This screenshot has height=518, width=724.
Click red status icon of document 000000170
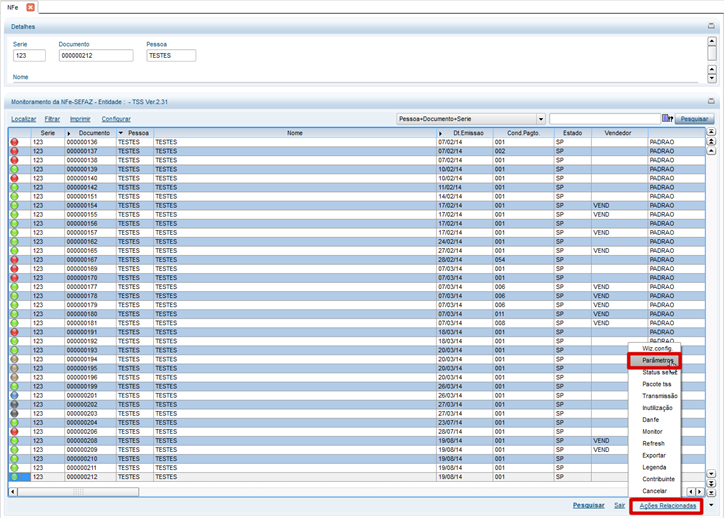click(14, 278)
